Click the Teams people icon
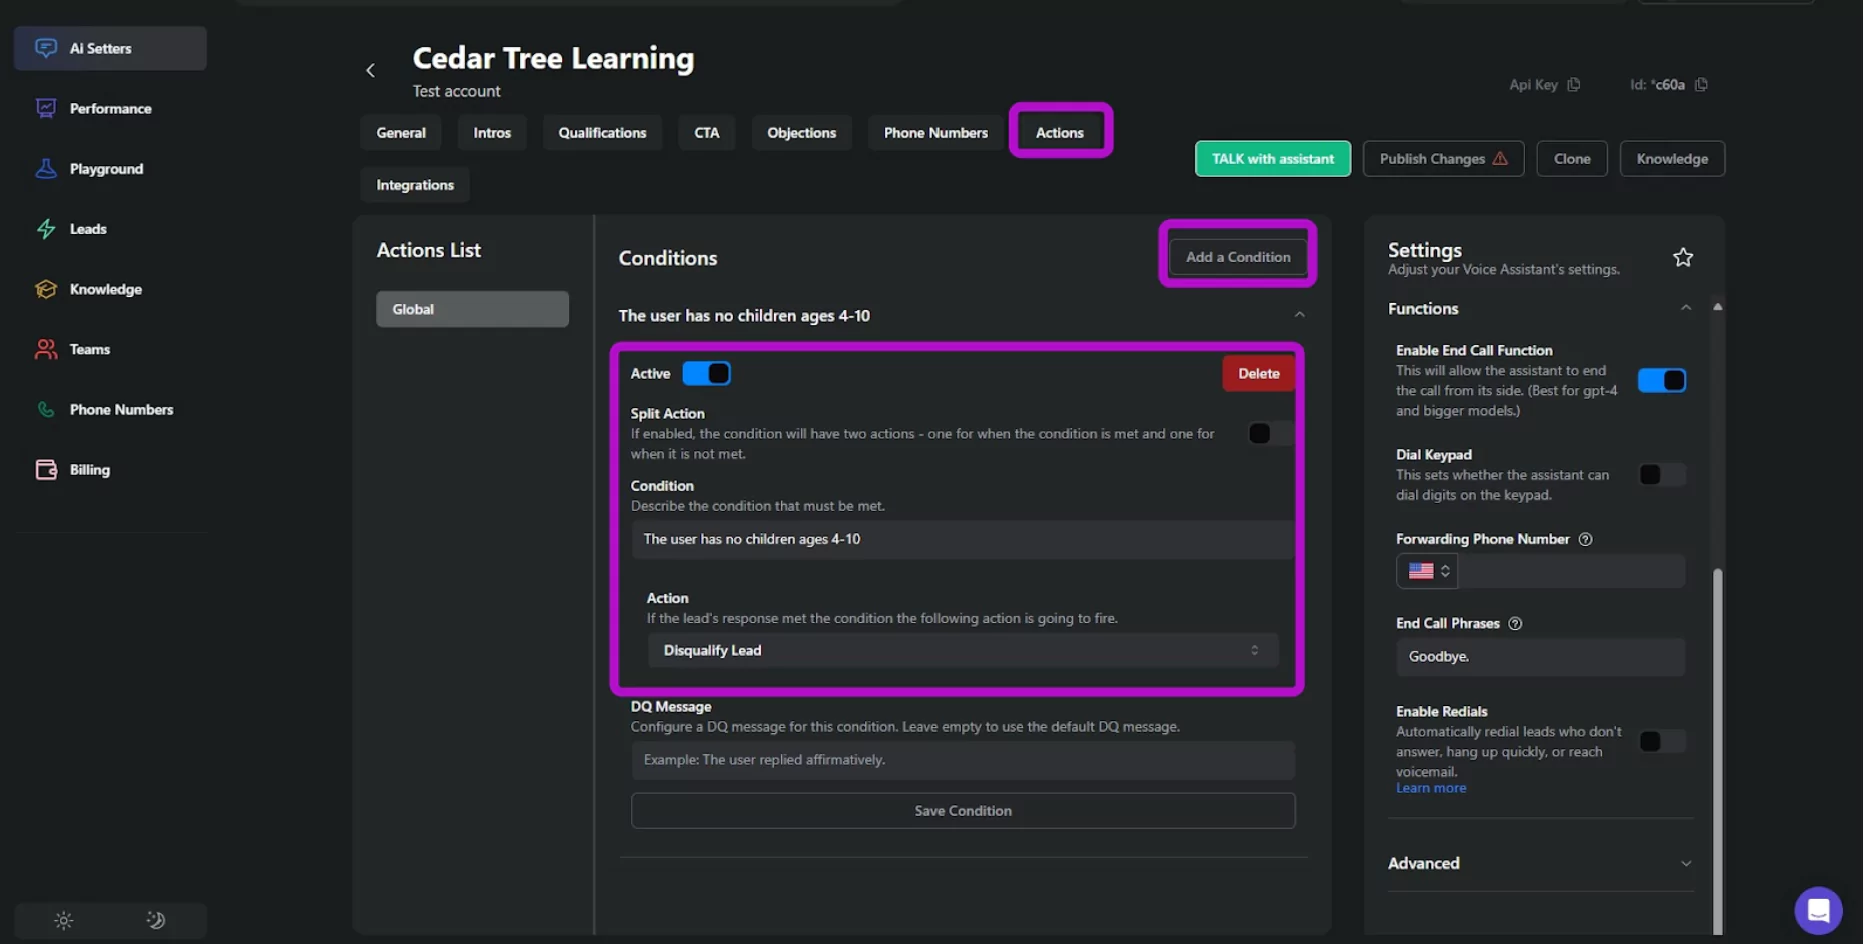 [x=46, y=349]
